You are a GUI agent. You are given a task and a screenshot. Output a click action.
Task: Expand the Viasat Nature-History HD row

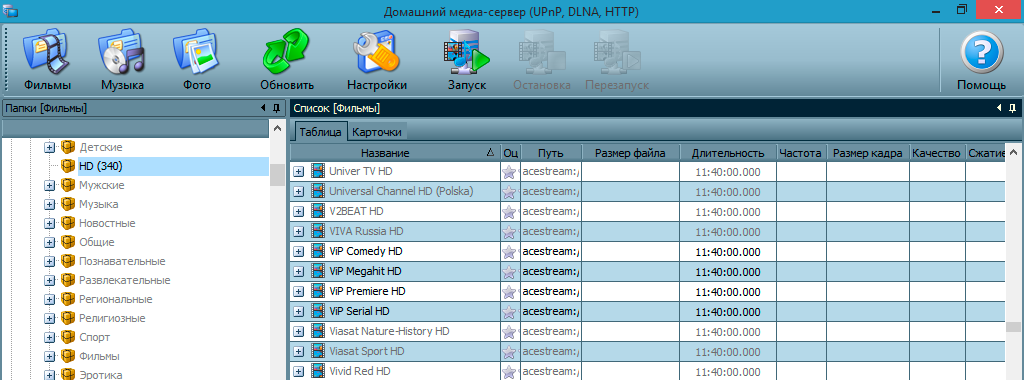click(298, 332)
